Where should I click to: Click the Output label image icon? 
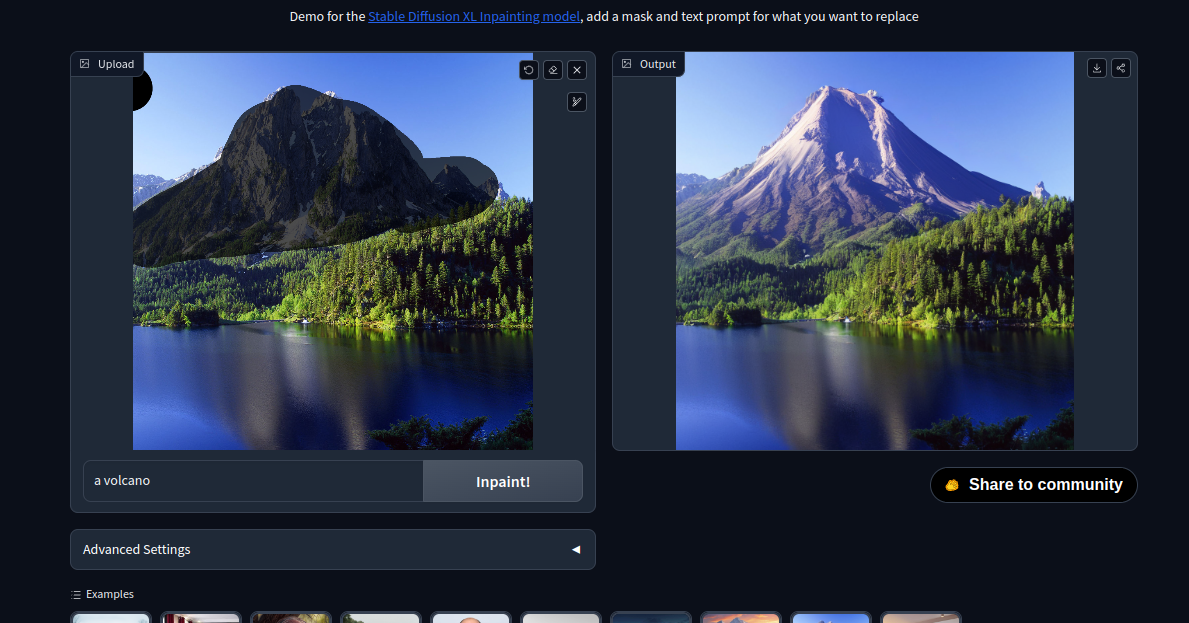627,64
